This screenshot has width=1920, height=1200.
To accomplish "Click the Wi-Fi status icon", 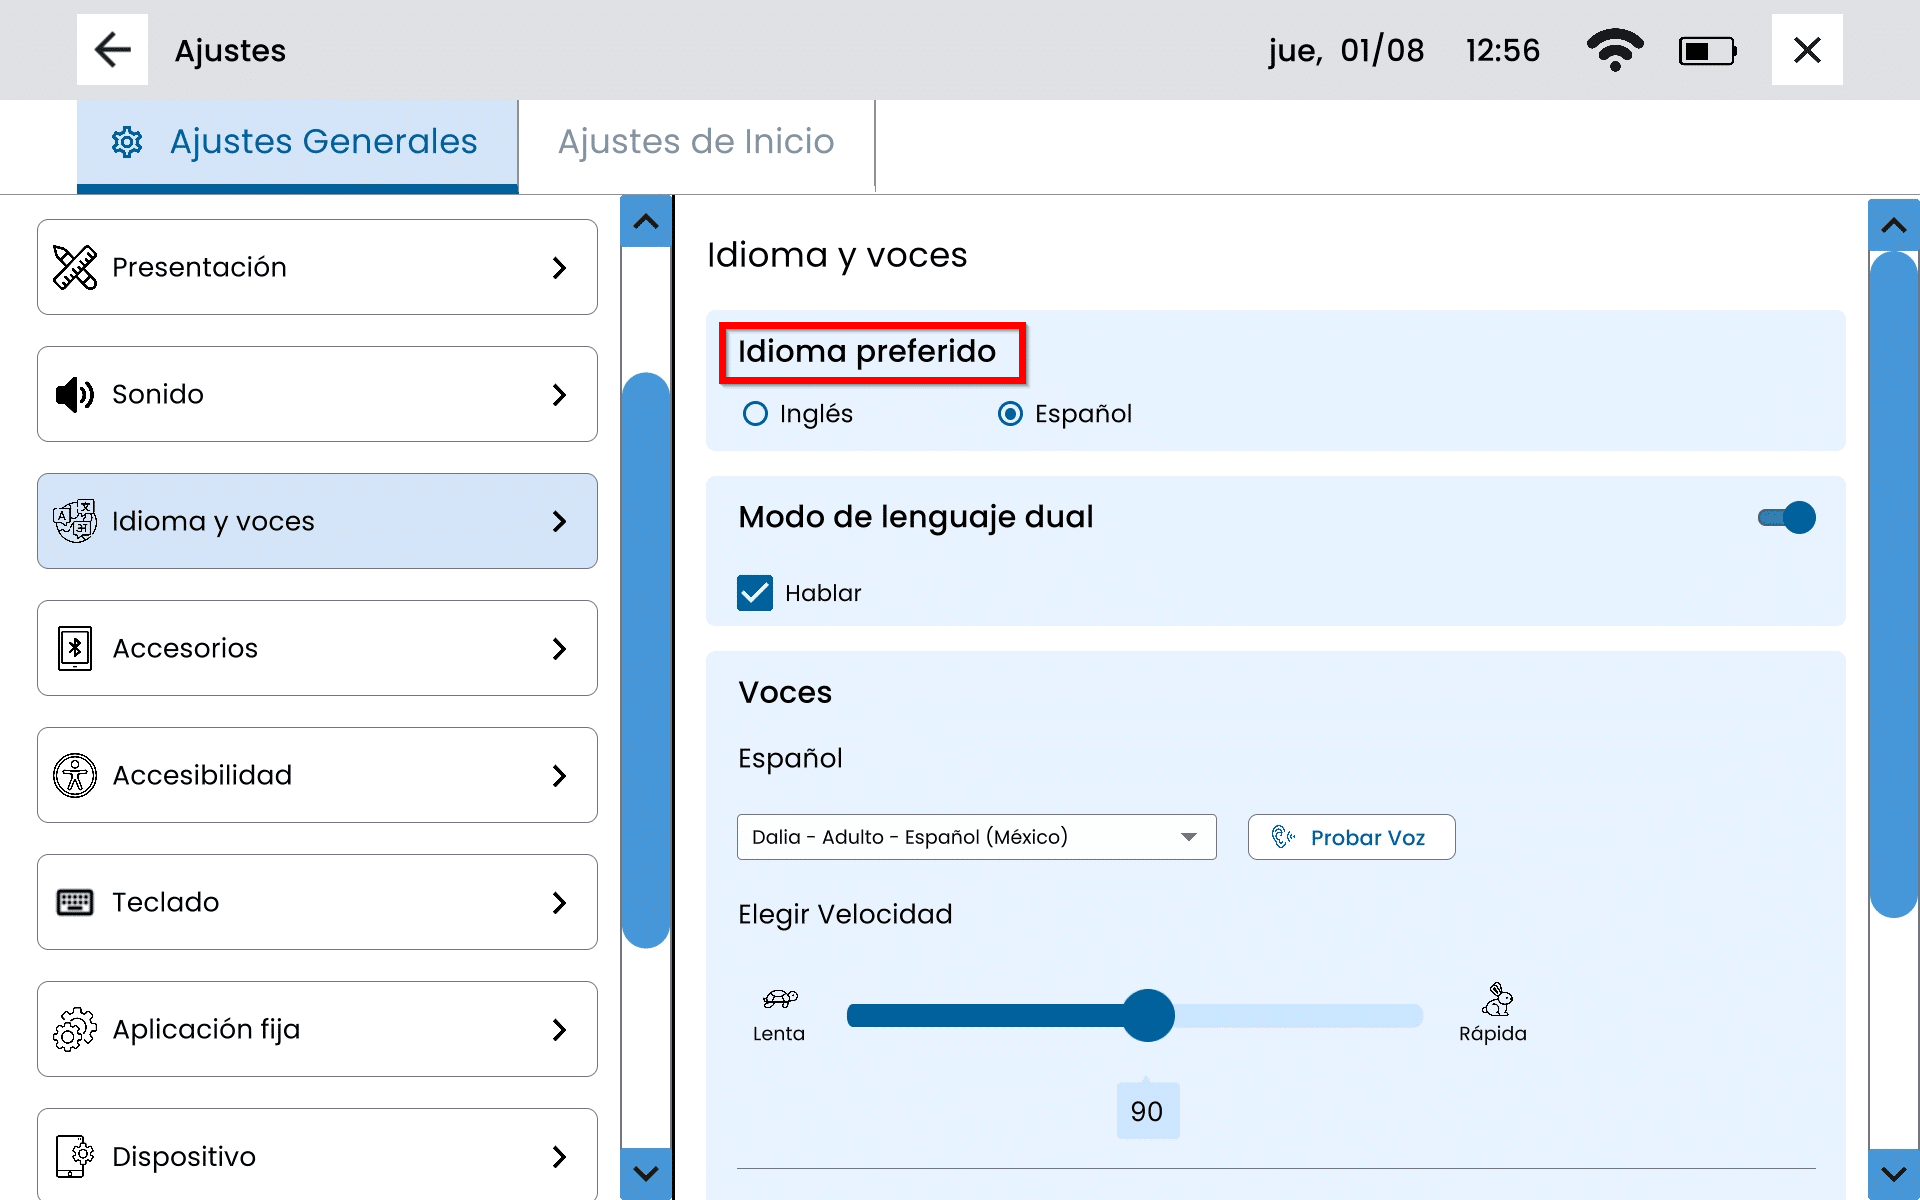I will (x=1614, y=50).
